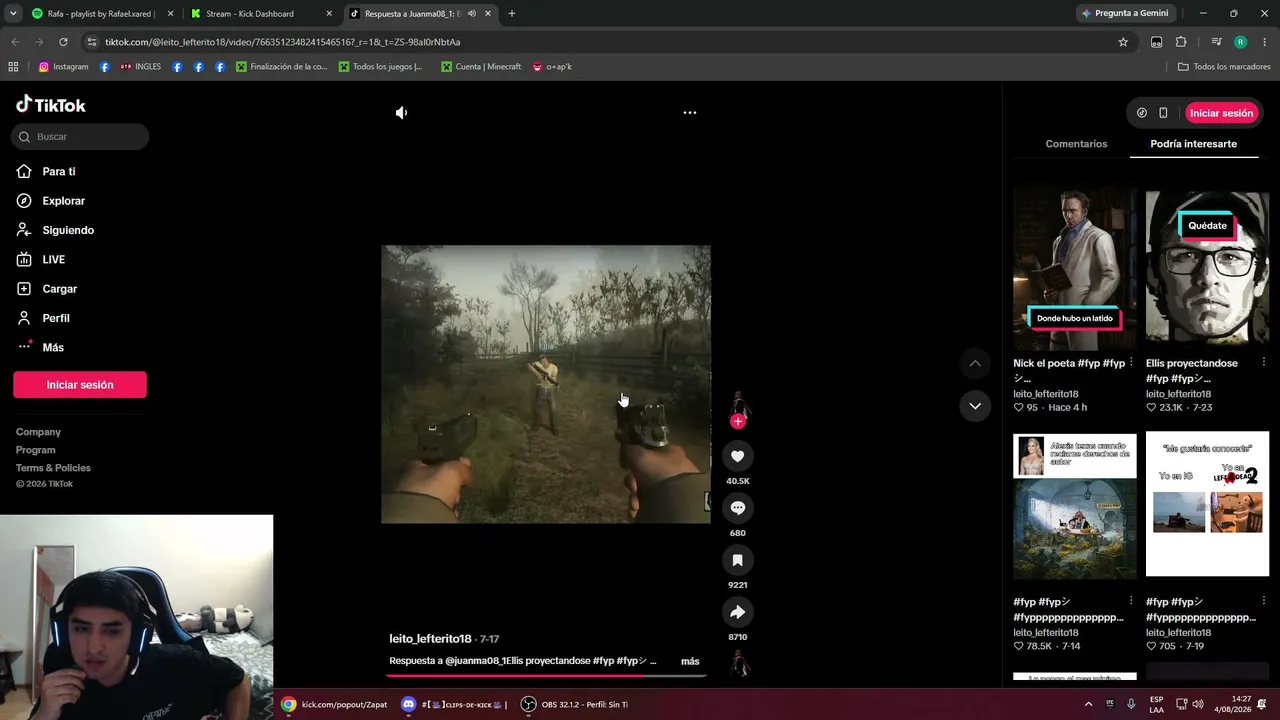The width and height of the screenshot is (1280, 720).
Task: Open the three-dot options above the video
Action: (690, 113)
